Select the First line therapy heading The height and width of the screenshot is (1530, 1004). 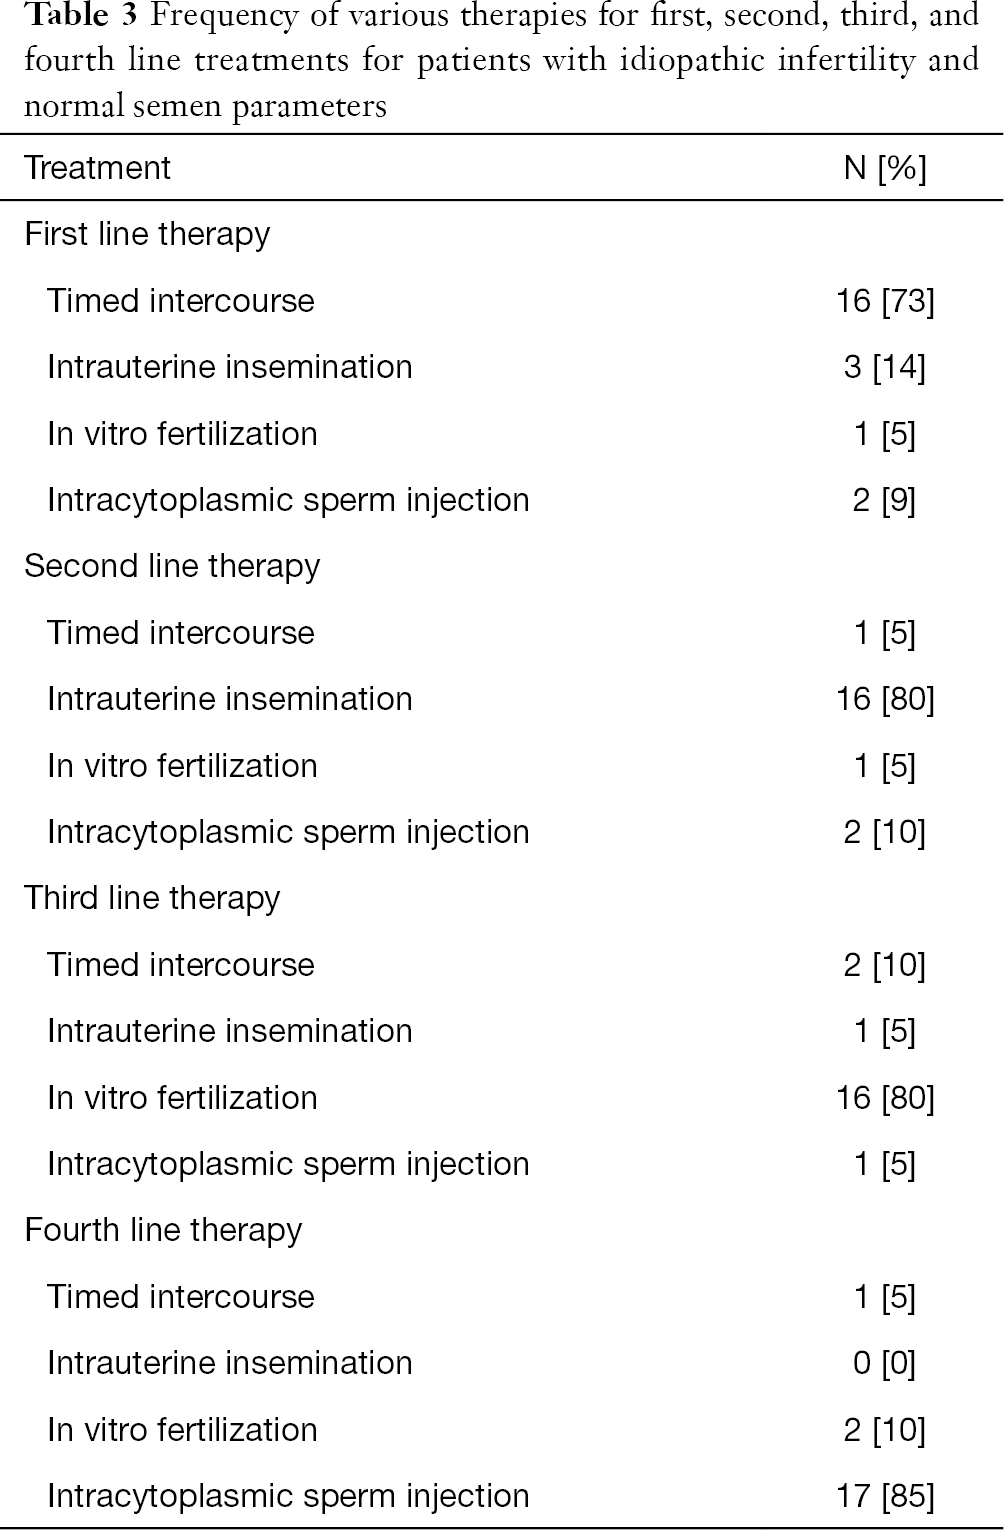[147, 235]
